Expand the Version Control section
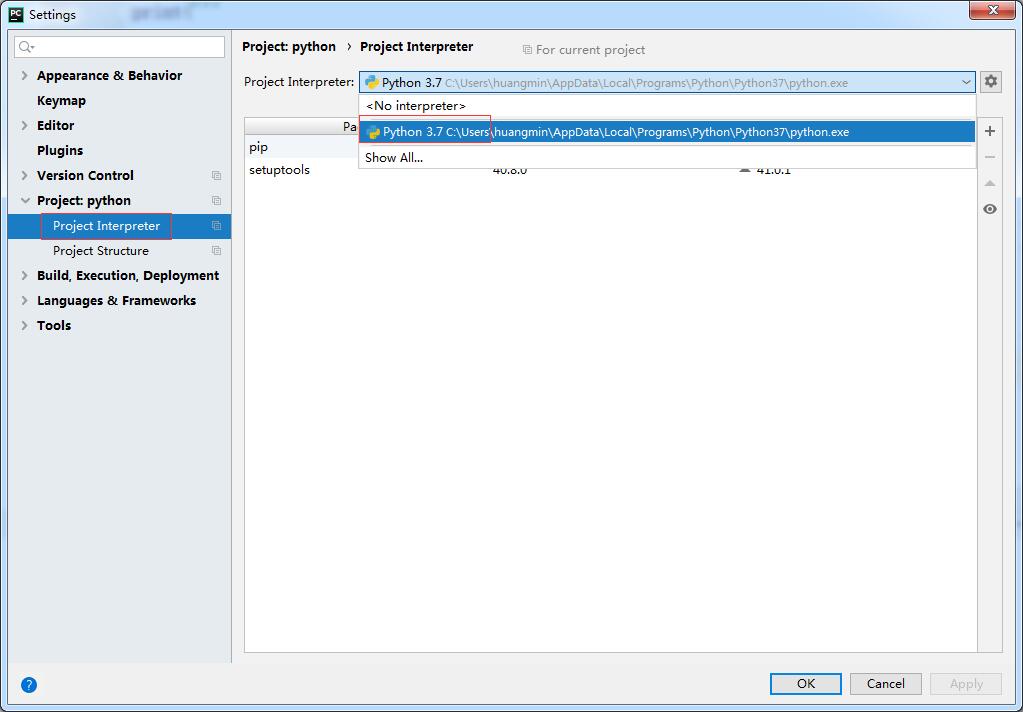This screenshot has width=1023, height=712. [x=25, y=176]
